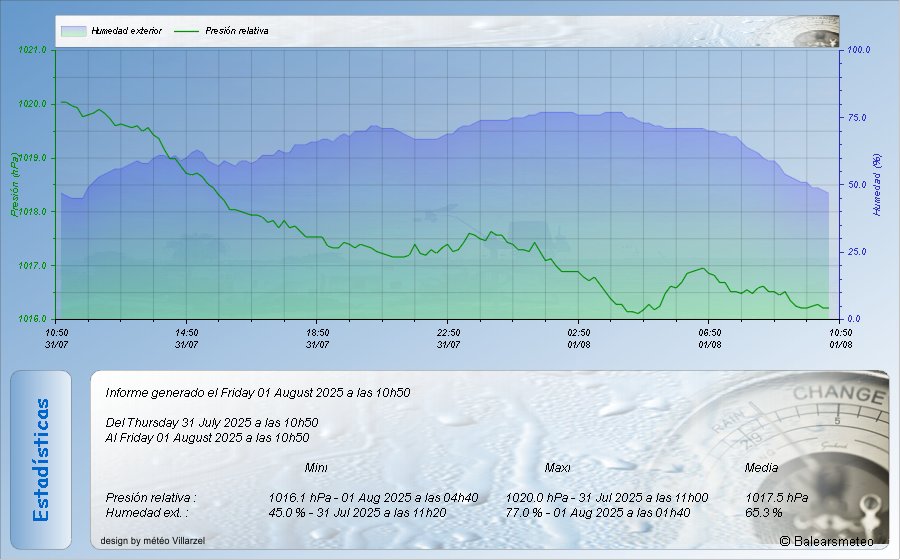
Task: Click the last 10:50 01/08 time label
Action: [840, 339]
